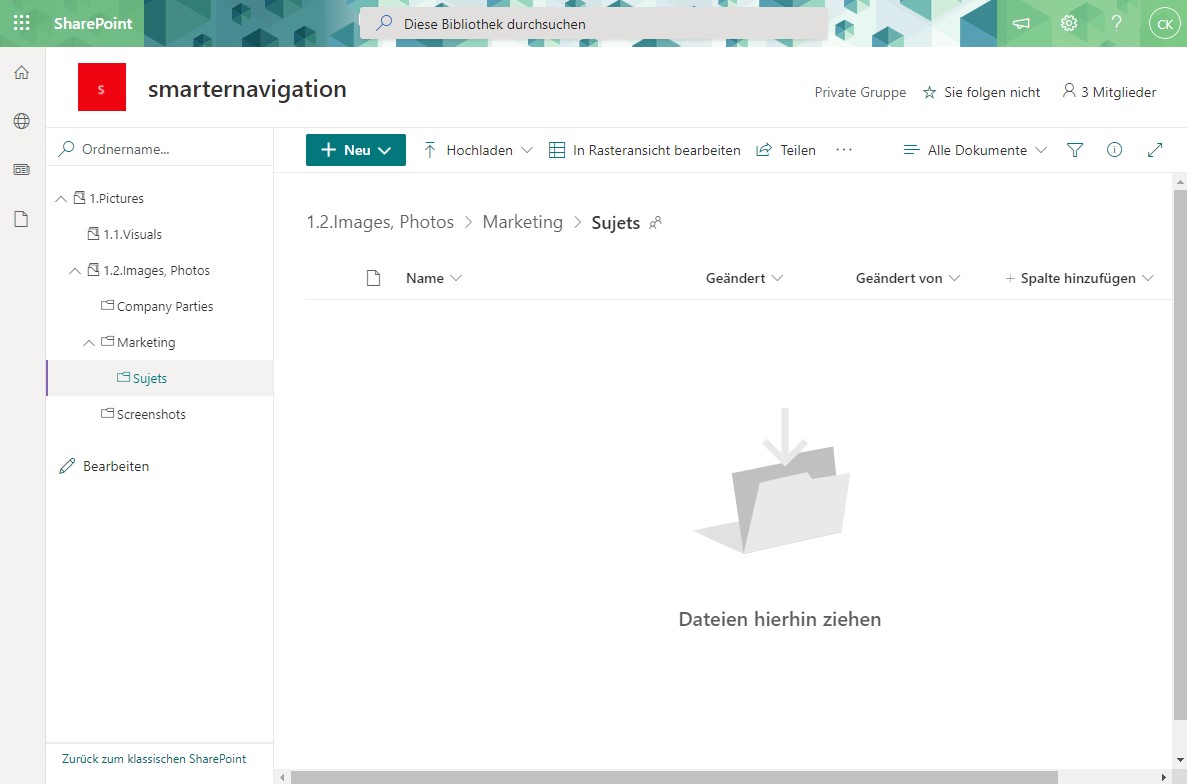
Task: Open the app launcher waffle icon
Action: [x=22, y=22]
